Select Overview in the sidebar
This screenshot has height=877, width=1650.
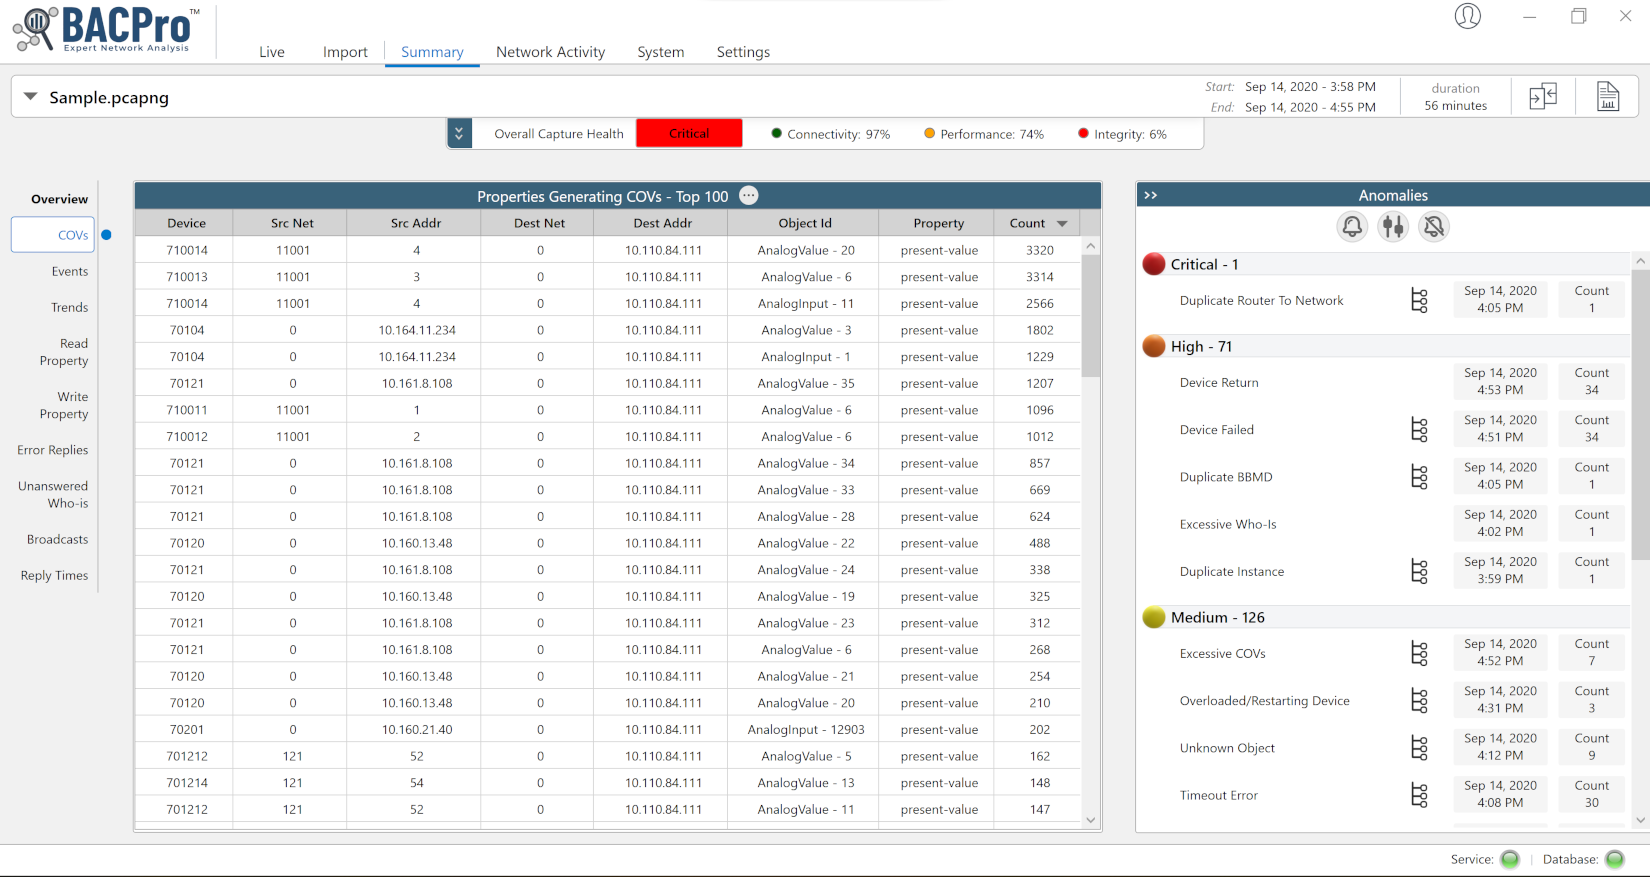59,199
